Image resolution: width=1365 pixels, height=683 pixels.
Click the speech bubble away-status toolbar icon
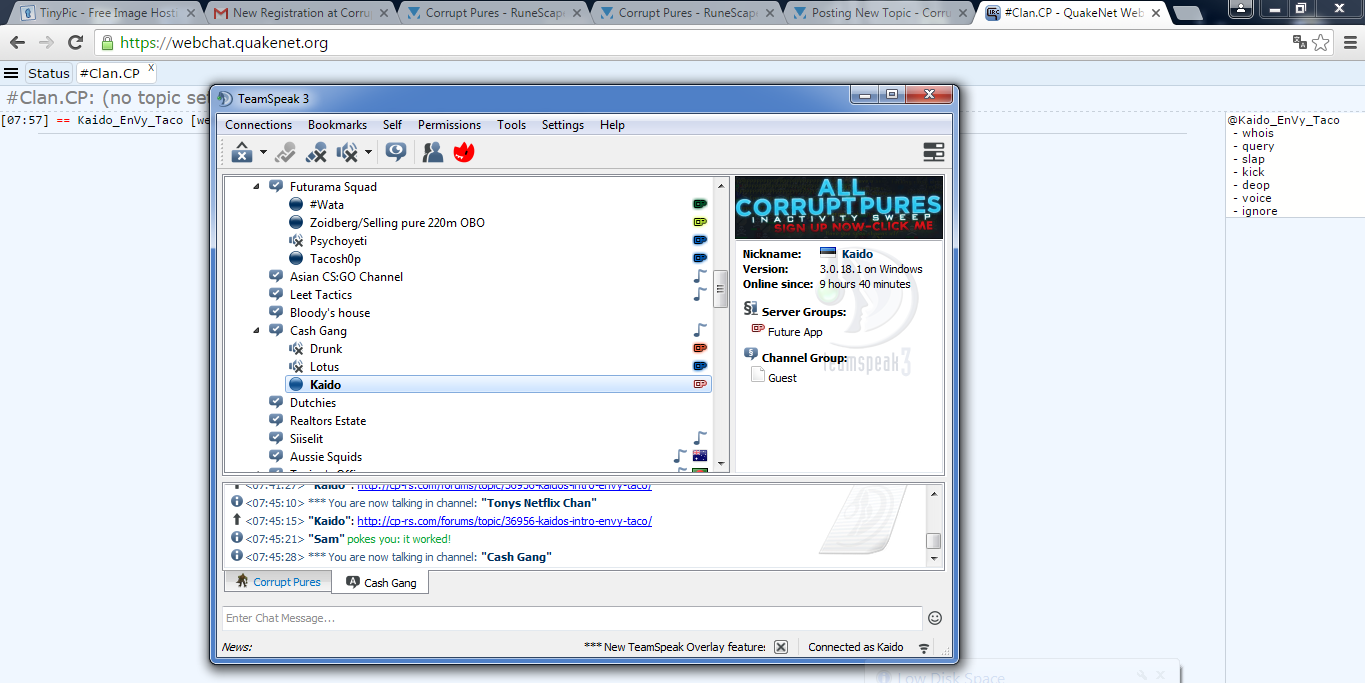(x=396, y=152)
